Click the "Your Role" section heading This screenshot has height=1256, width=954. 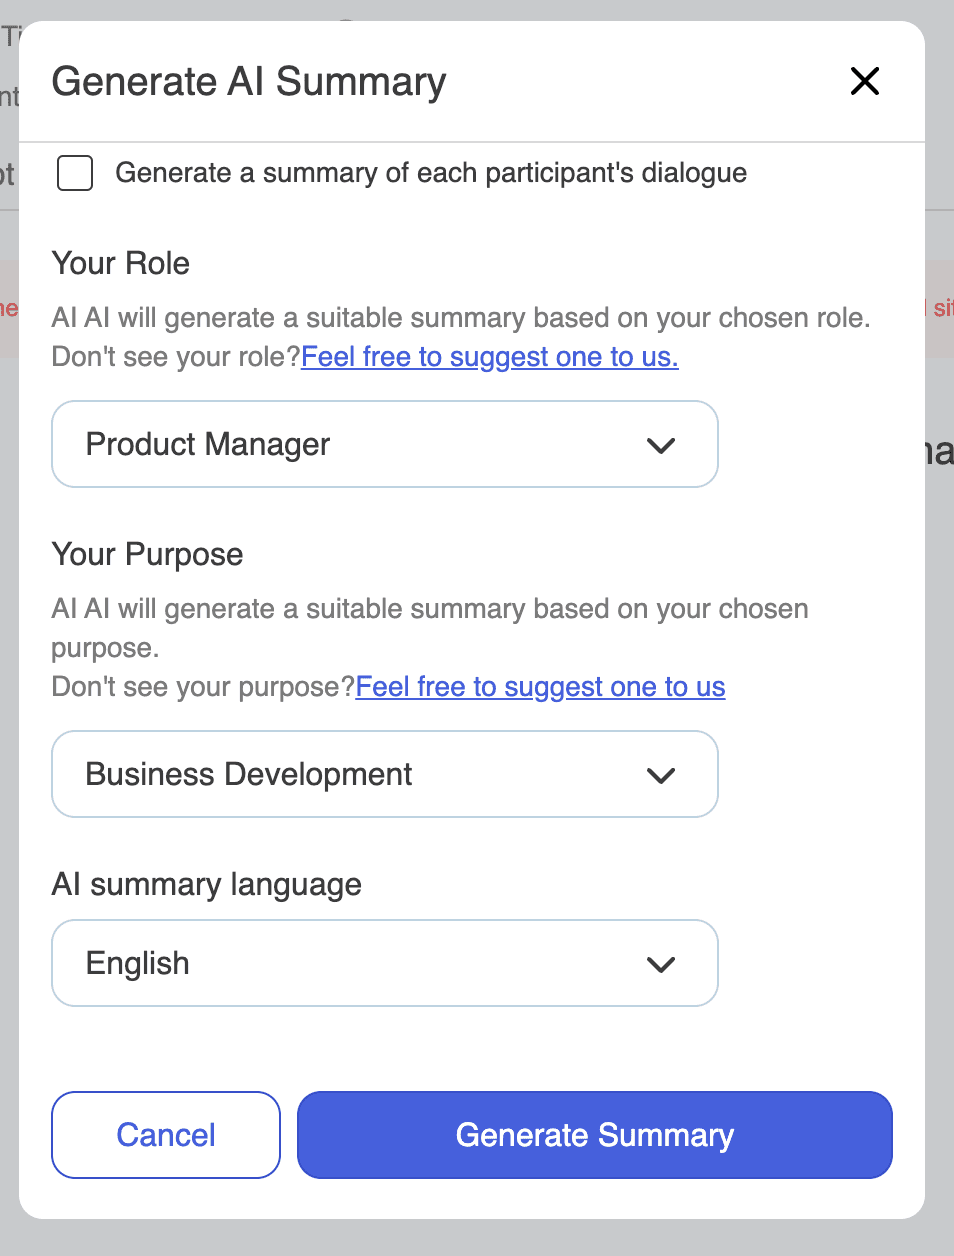(121, 264)
